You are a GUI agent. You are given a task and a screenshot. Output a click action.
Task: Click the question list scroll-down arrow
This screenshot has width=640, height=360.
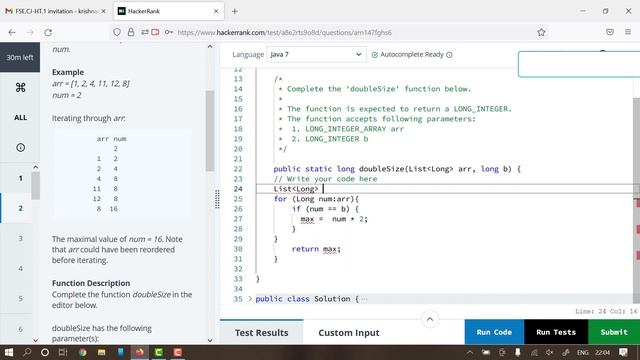pos(36,340)
